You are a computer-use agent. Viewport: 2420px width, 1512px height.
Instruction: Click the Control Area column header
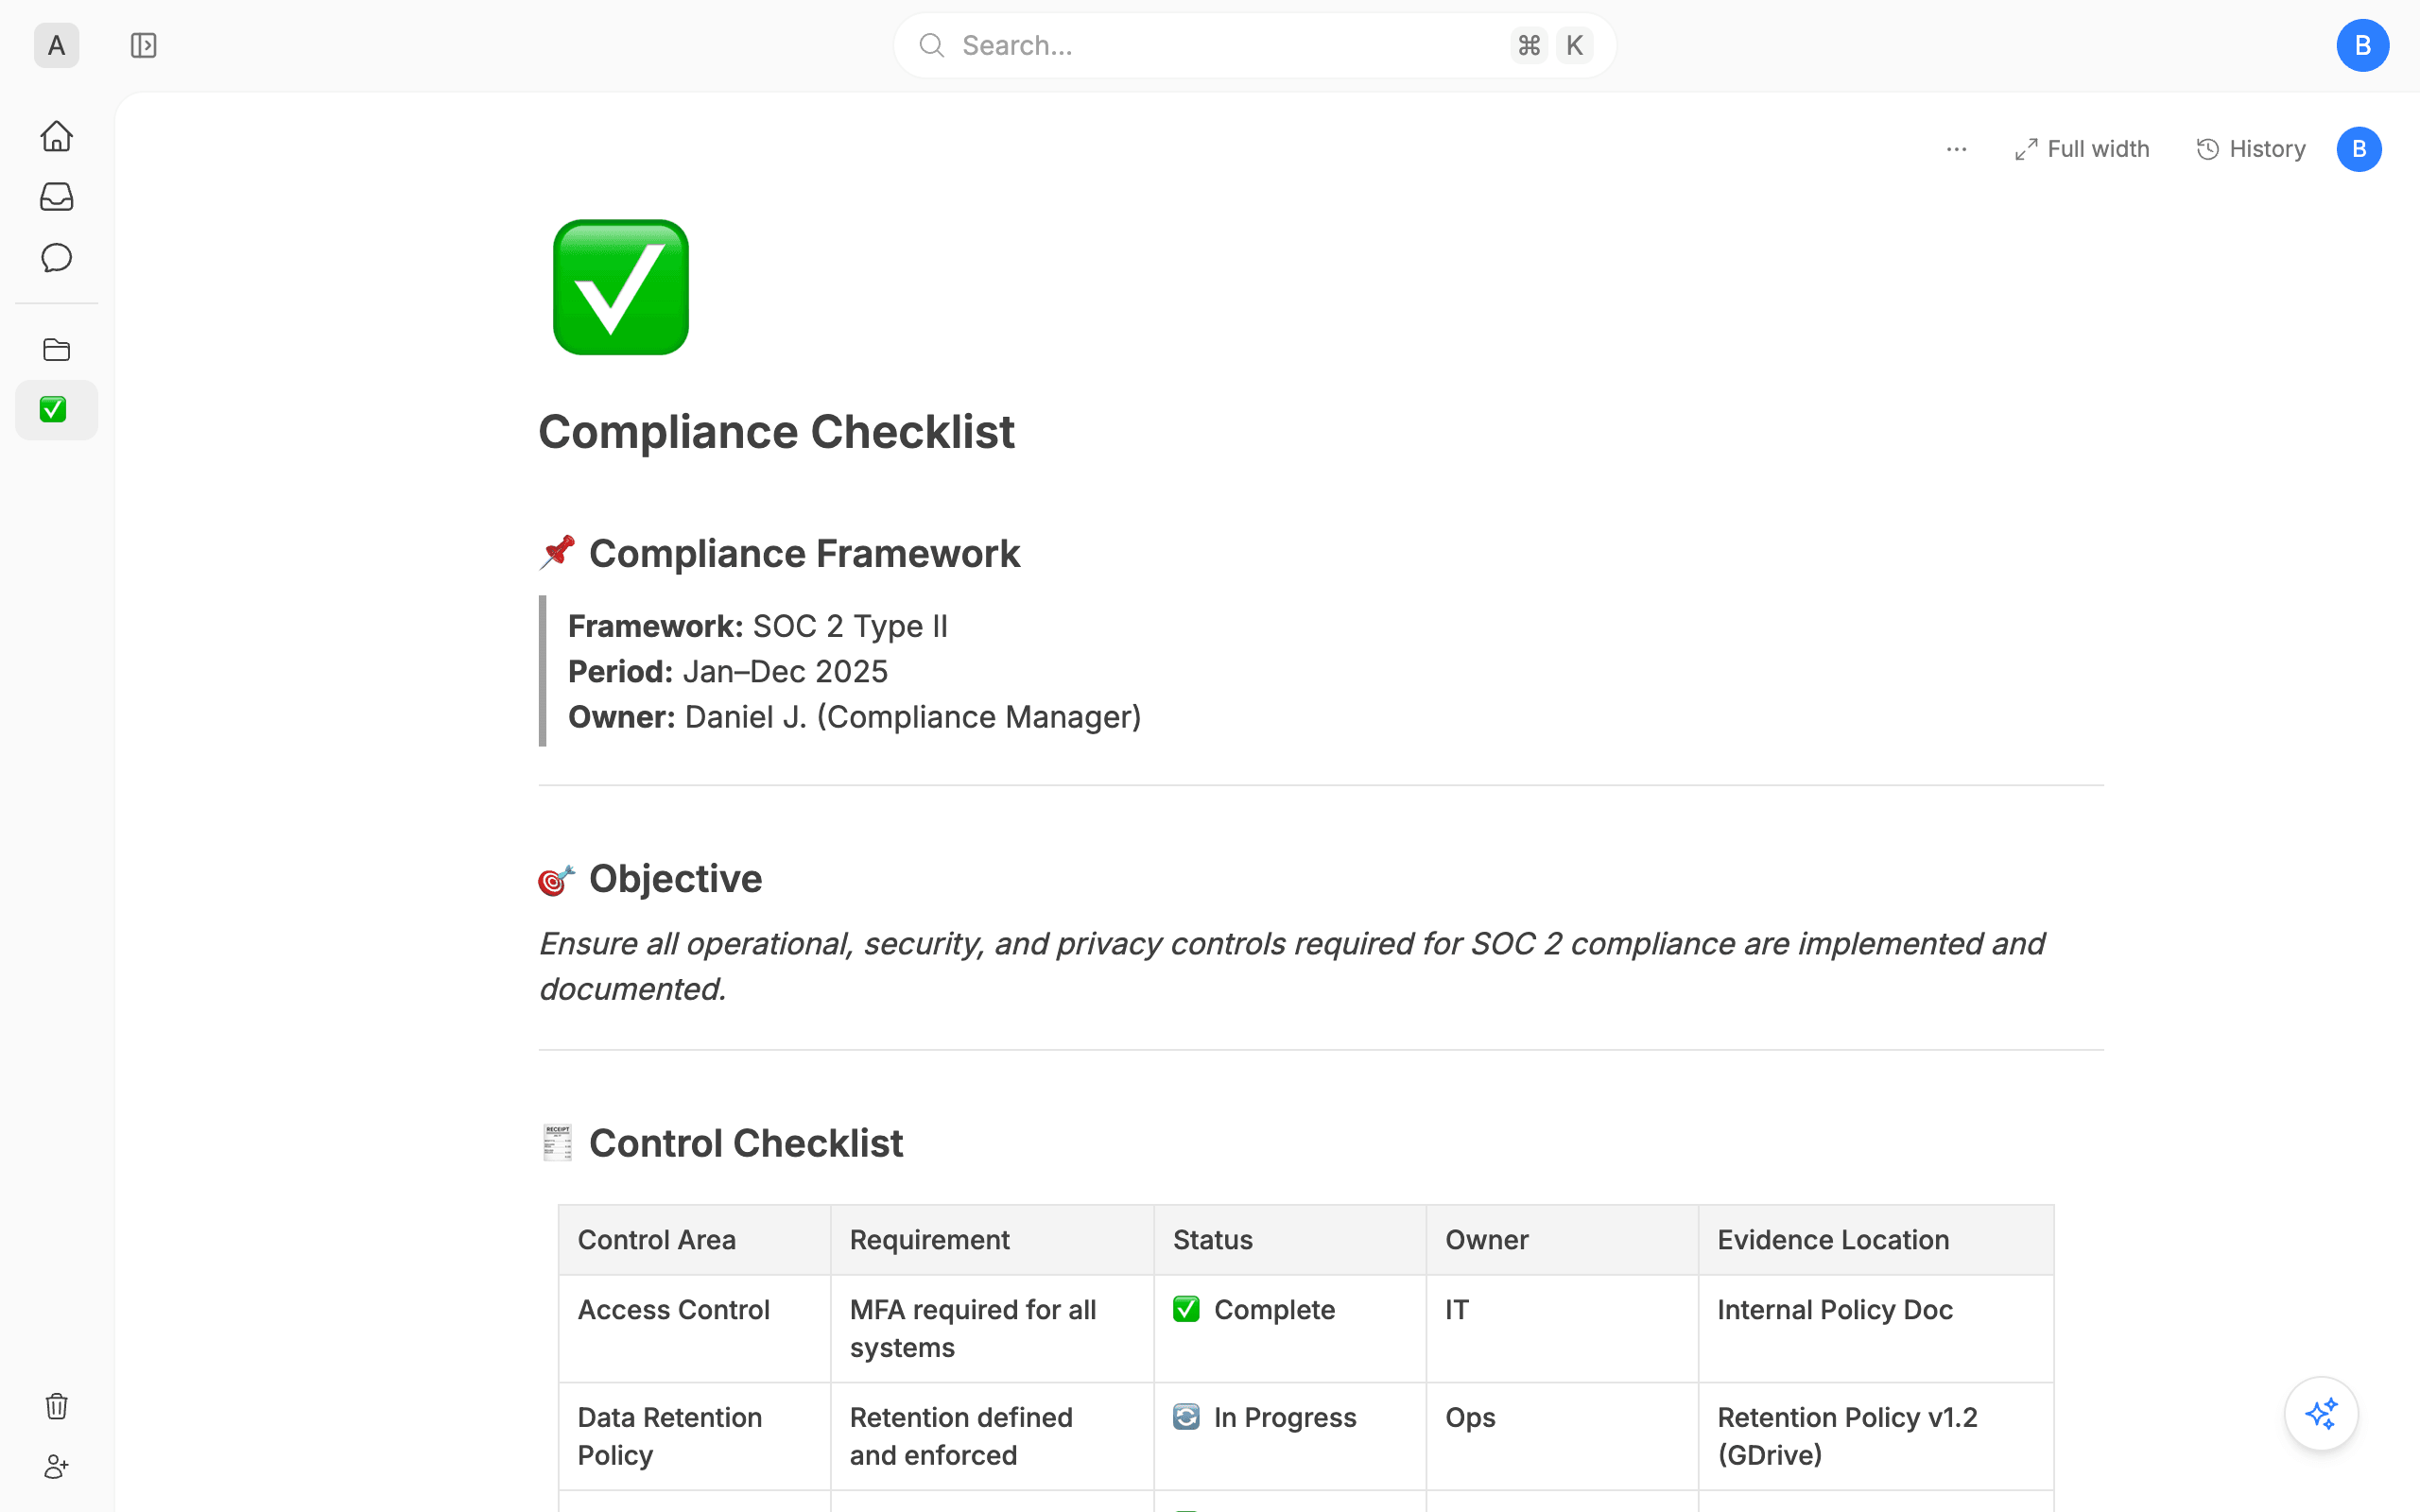pyautogui.click(x=695, y=1240)
